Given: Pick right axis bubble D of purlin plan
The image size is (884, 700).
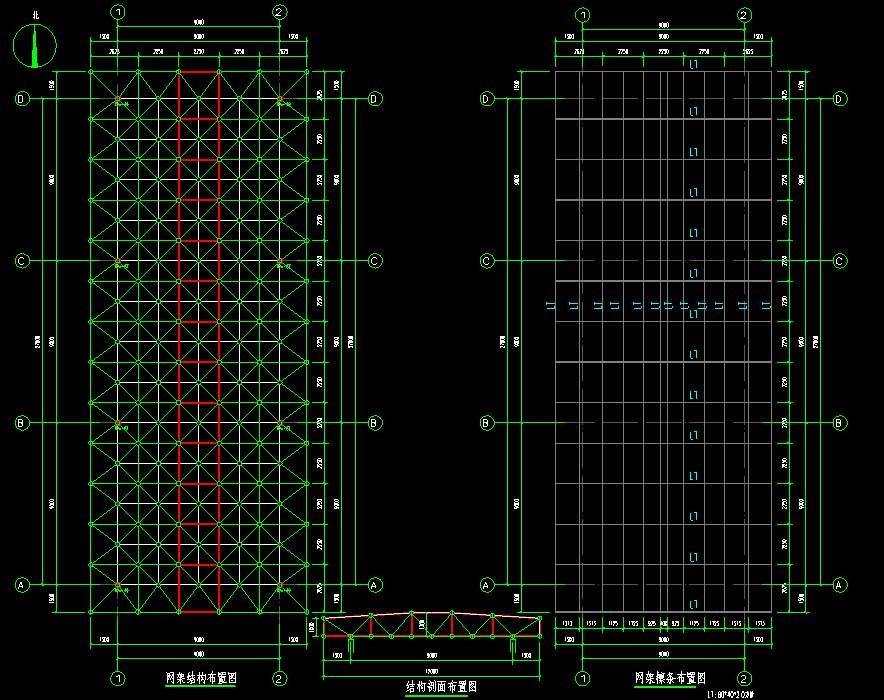Looking at the screenshot, I should pos(839,99).
